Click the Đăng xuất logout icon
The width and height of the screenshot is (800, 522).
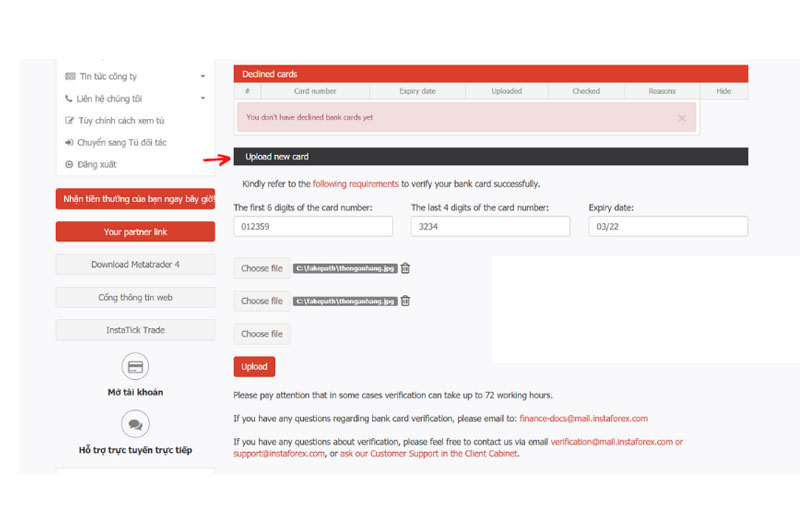coord(69,164)
